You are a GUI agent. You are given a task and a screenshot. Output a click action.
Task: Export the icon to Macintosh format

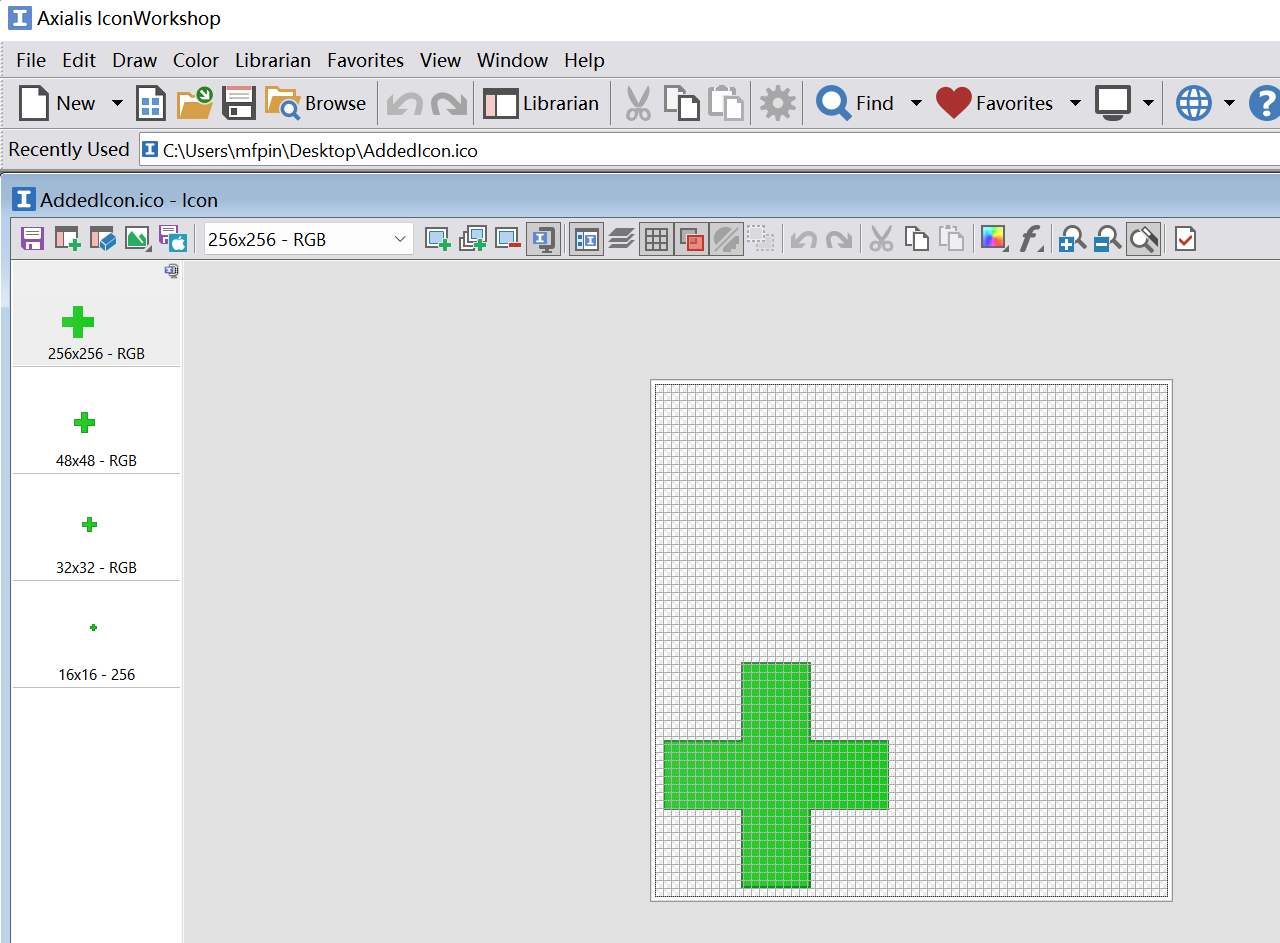coord(173,239)
